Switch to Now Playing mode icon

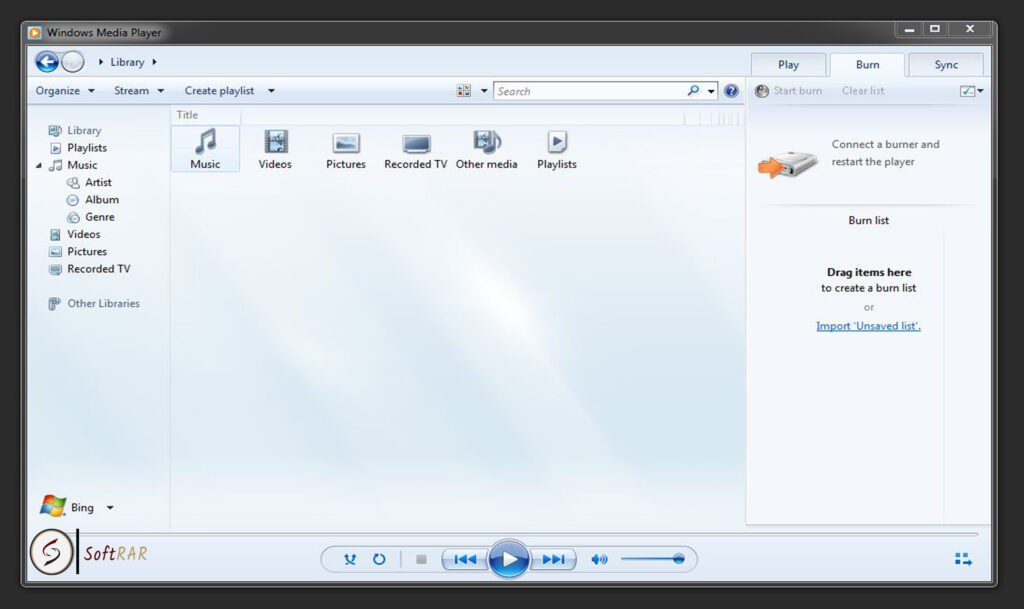(963, 559)
